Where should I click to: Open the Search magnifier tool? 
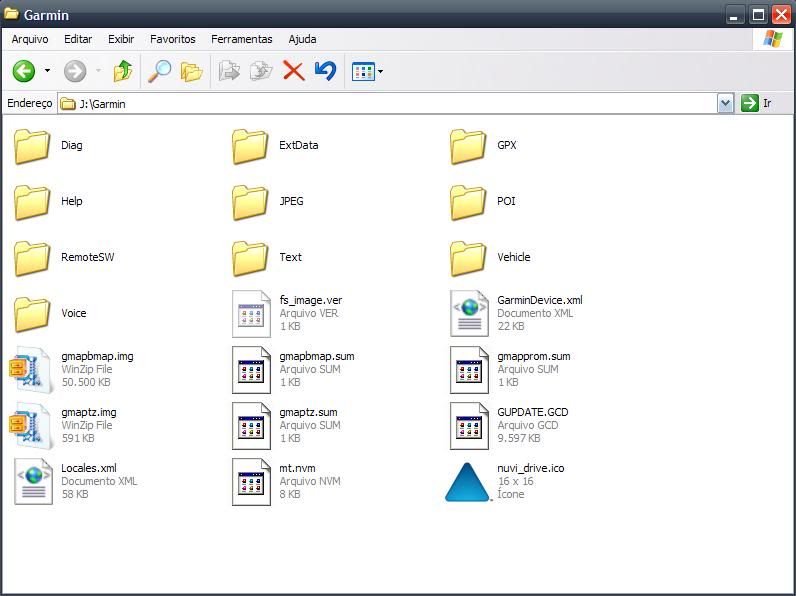click(x=159, y=71)
